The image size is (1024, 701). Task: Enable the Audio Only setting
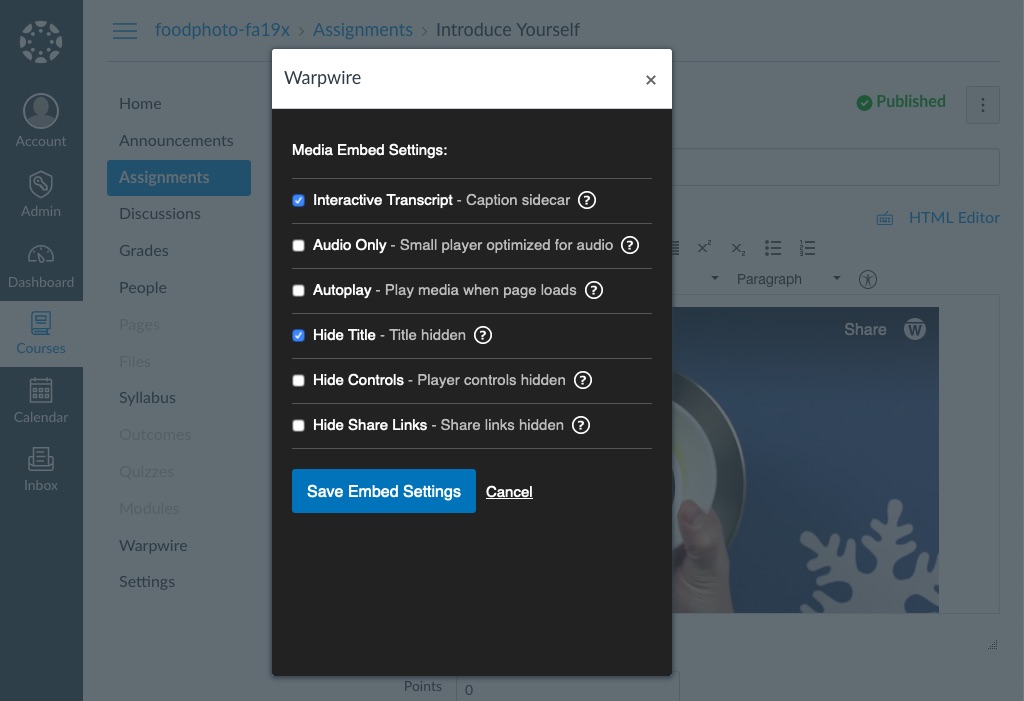pos(298,245)
